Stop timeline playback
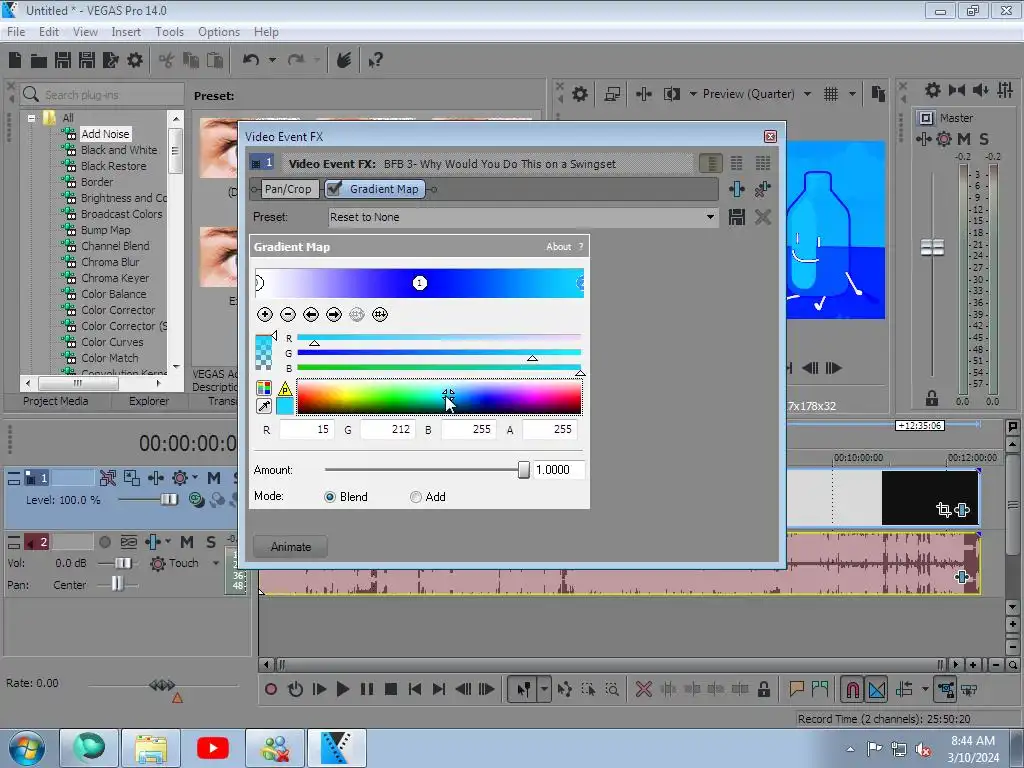1024x768 pixels. 391,690
